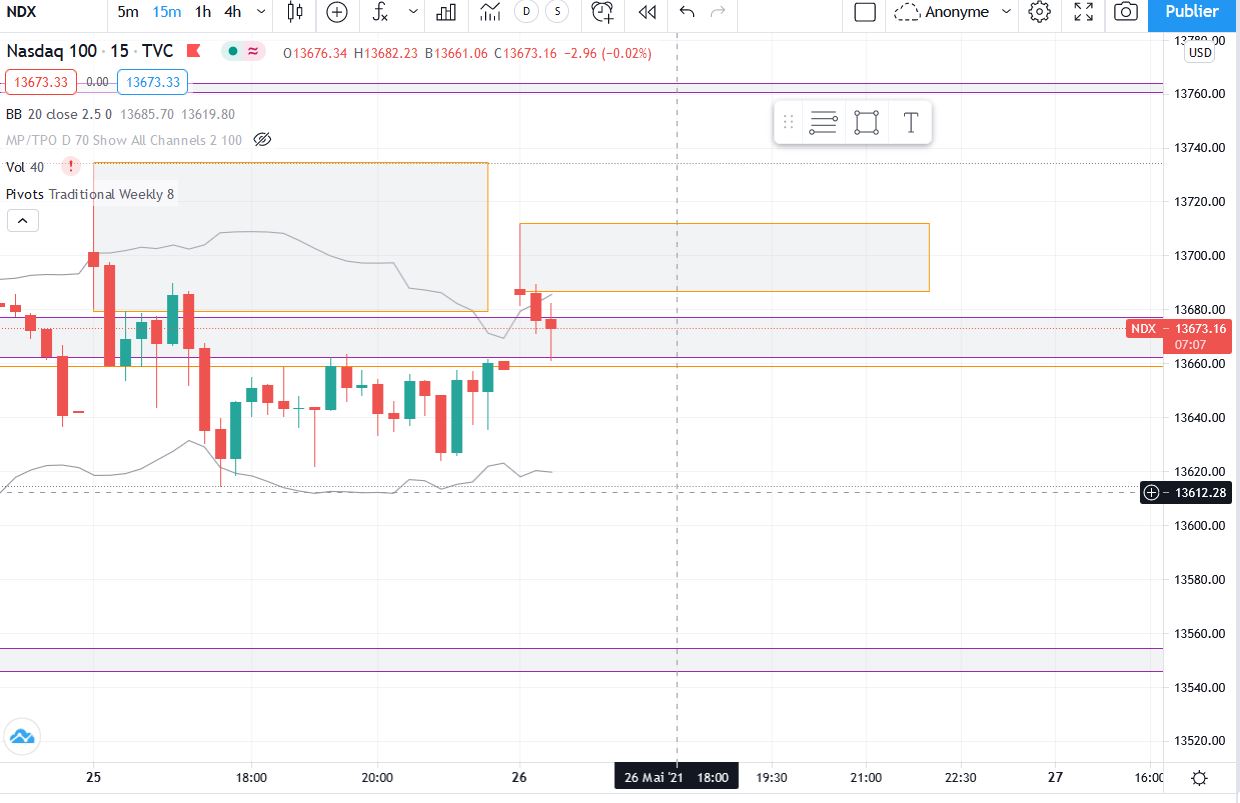Click the TradingView cloud logo
The width and height of the screenshot is (1240, 803).
22,738
